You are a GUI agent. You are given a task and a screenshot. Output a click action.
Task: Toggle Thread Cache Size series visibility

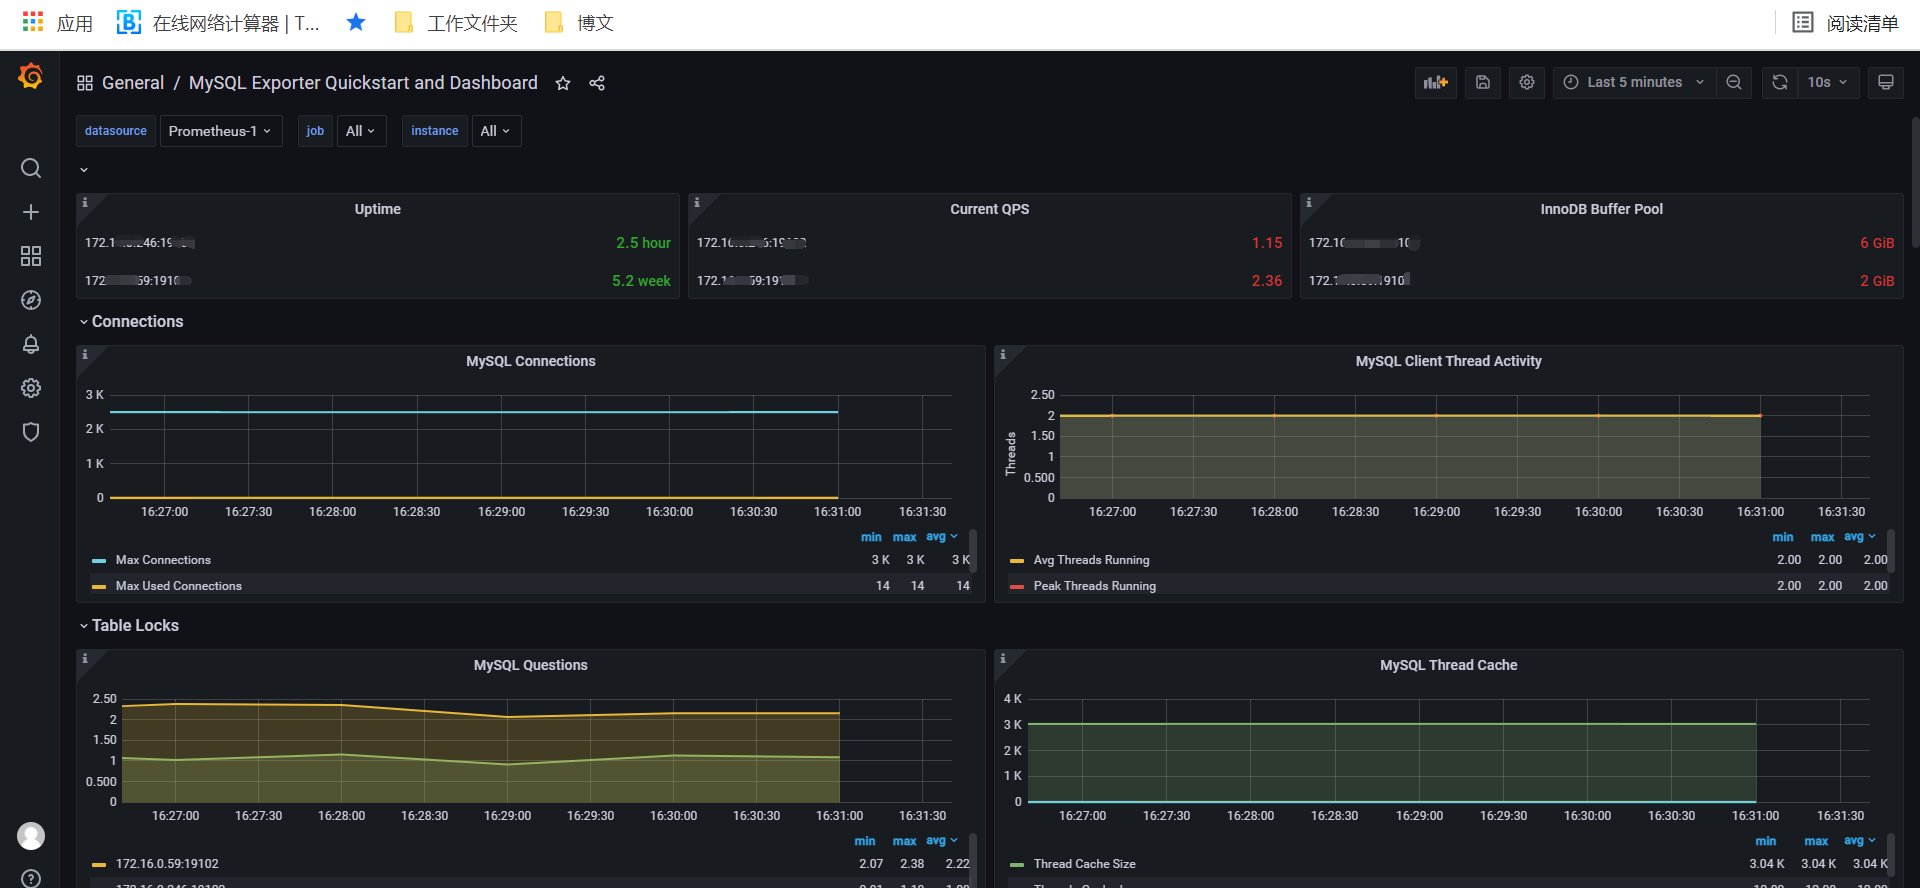click(x=1084, y=864)
